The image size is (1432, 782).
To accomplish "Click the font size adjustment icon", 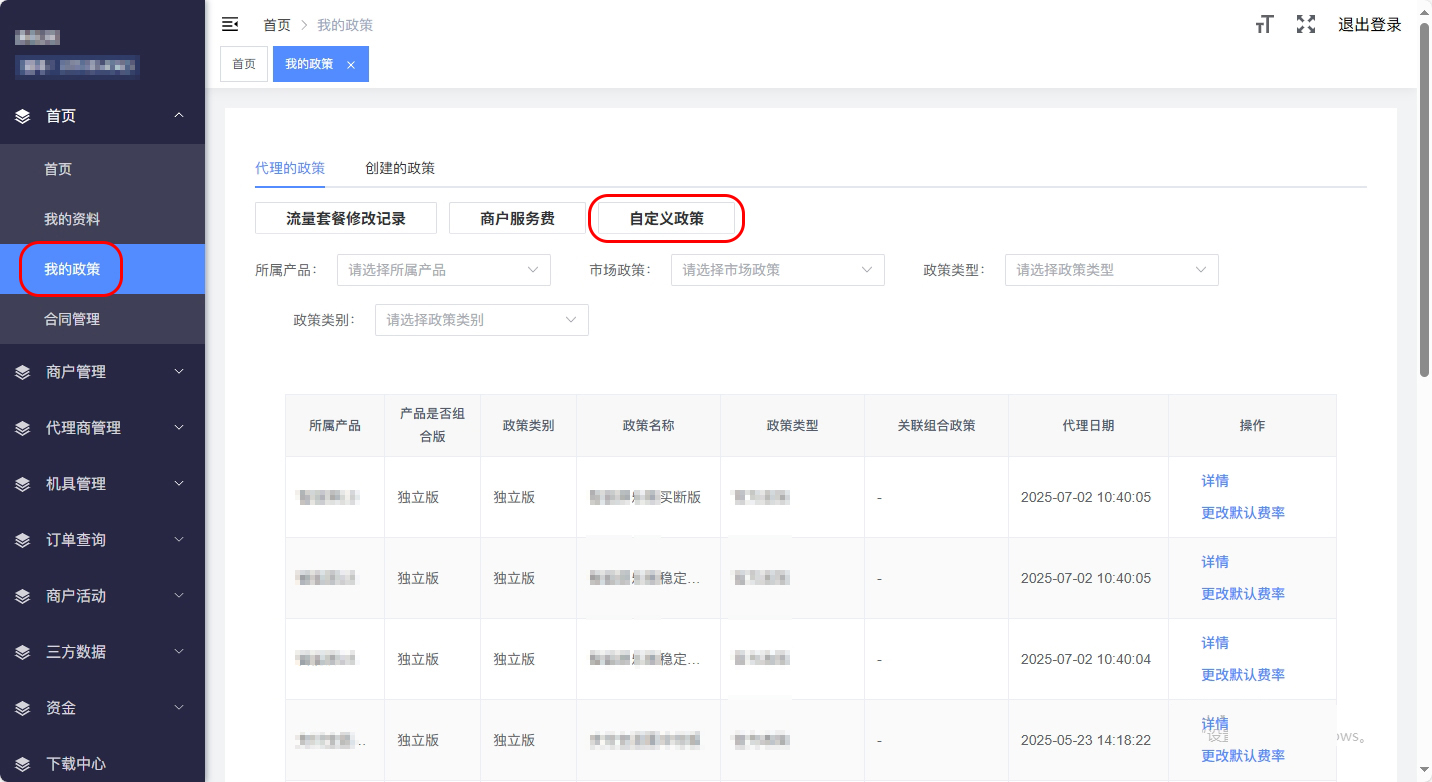I will tap(1264, 25).
